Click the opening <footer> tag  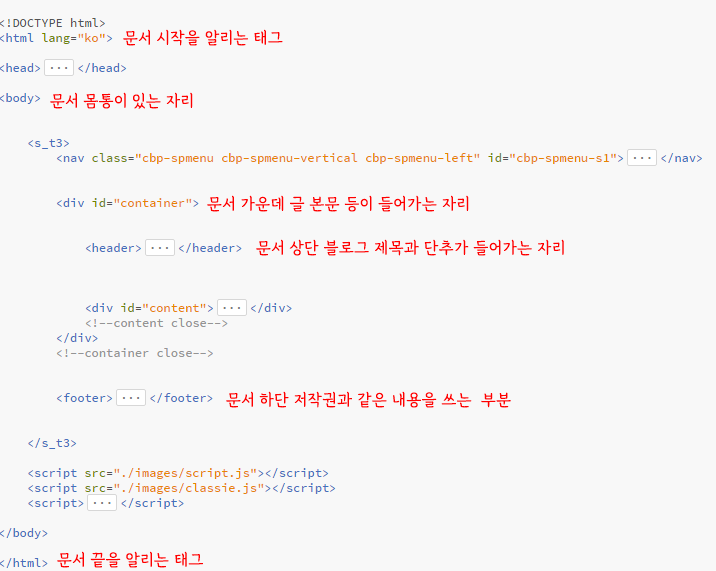(x=84, y=398)
